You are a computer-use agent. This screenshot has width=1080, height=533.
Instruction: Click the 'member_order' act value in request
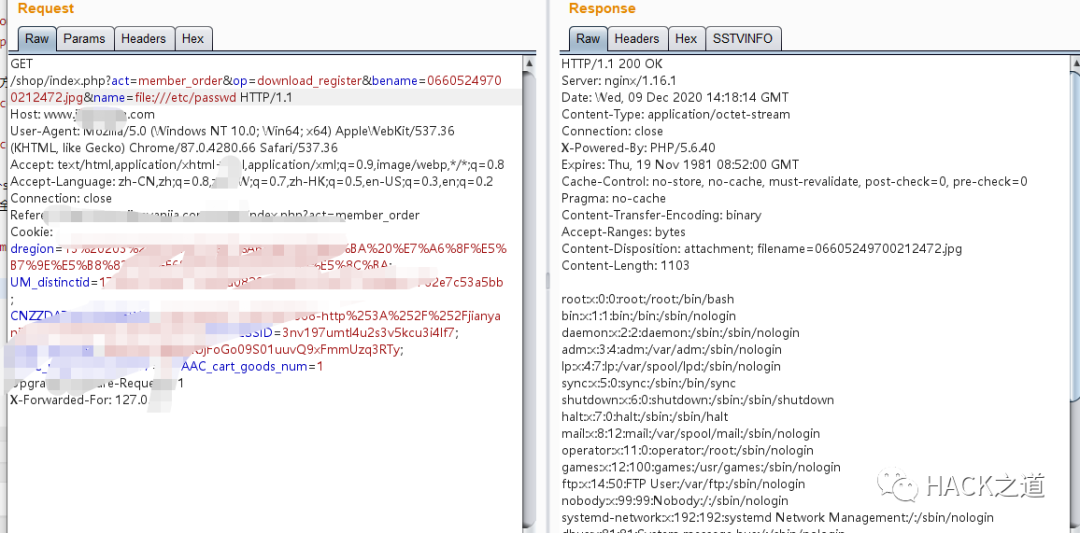point(180,81)
